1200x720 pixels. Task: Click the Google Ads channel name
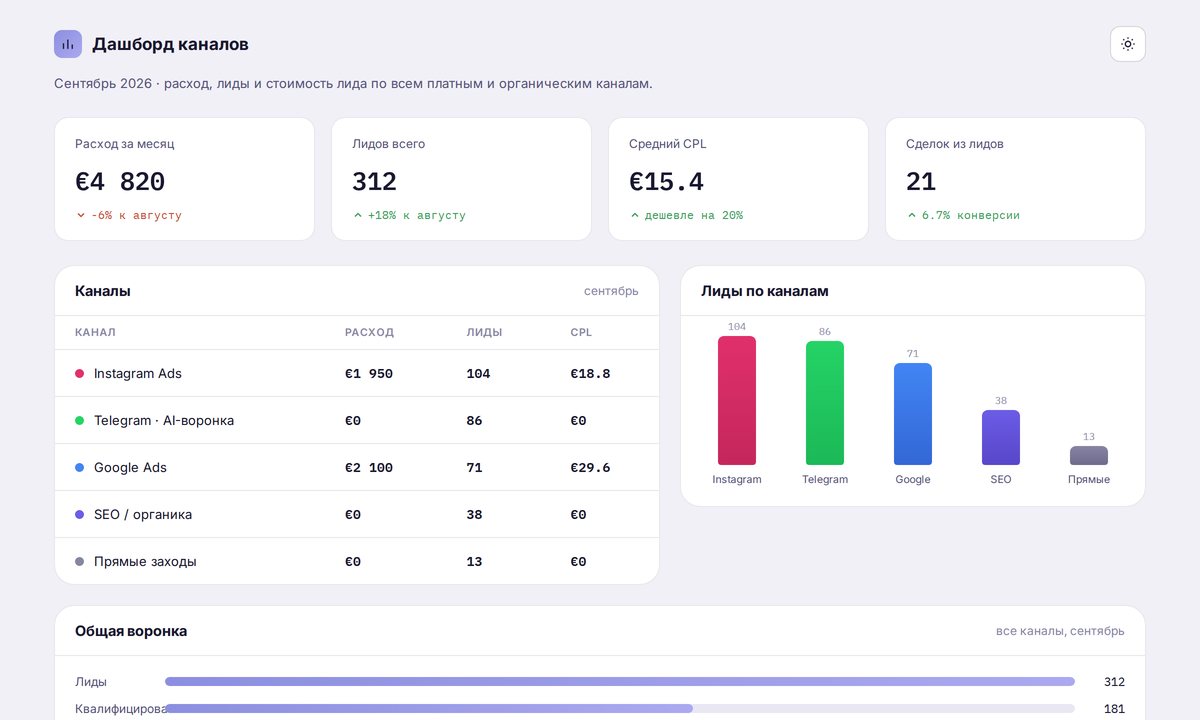pyautogui.click(x=130, y=467)
